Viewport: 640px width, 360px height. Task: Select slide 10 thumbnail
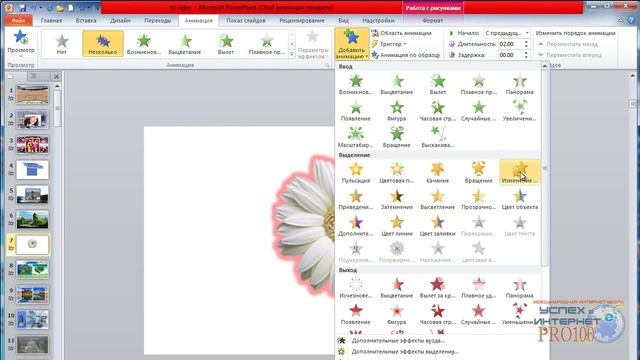tap(32, 320)
